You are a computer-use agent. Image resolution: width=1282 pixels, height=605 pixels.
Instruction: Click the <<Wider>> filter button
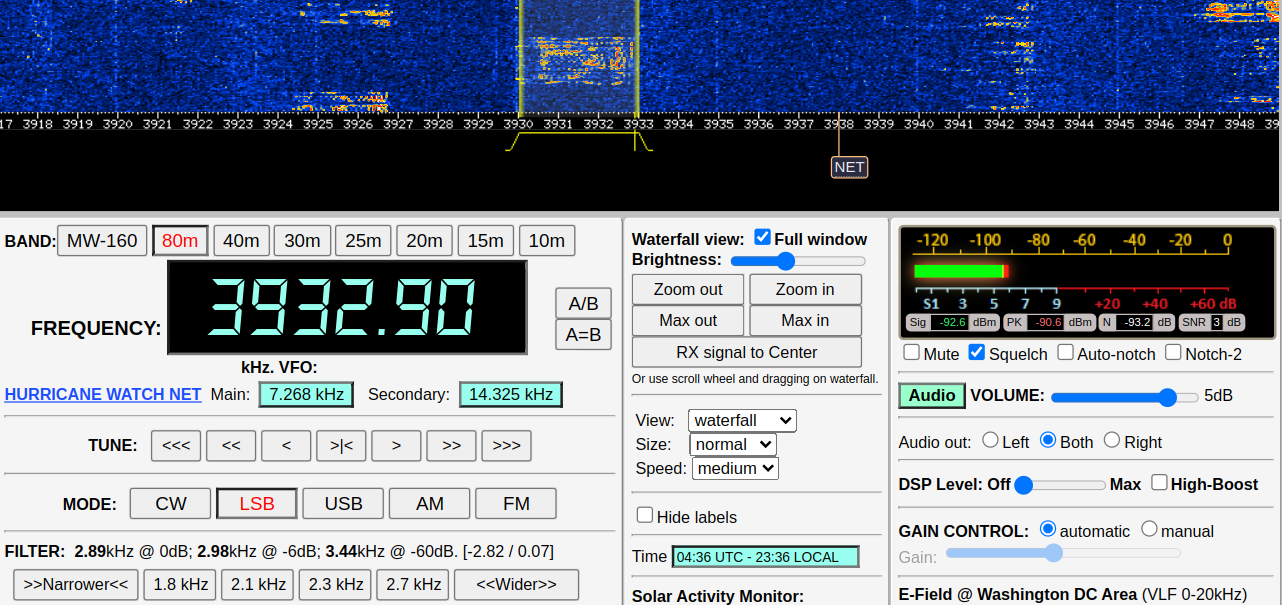tap(516, 584)
